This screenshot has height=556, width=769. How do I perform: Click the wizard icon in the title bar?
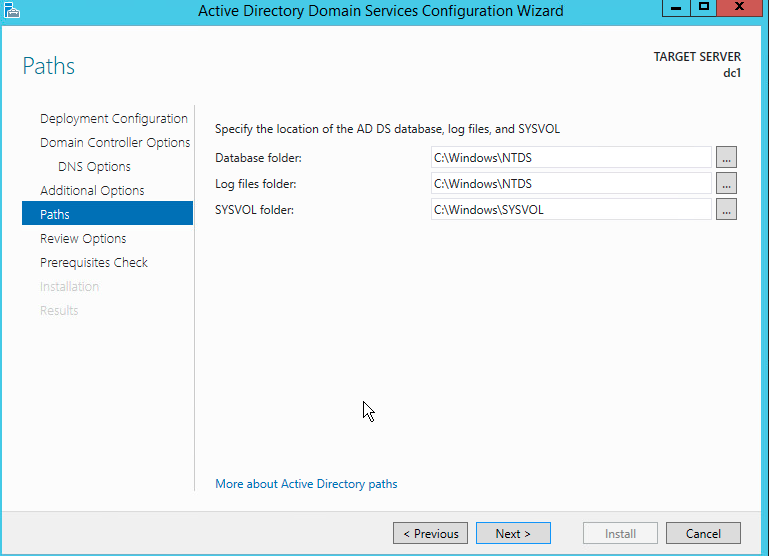click(x=12, y=11)
